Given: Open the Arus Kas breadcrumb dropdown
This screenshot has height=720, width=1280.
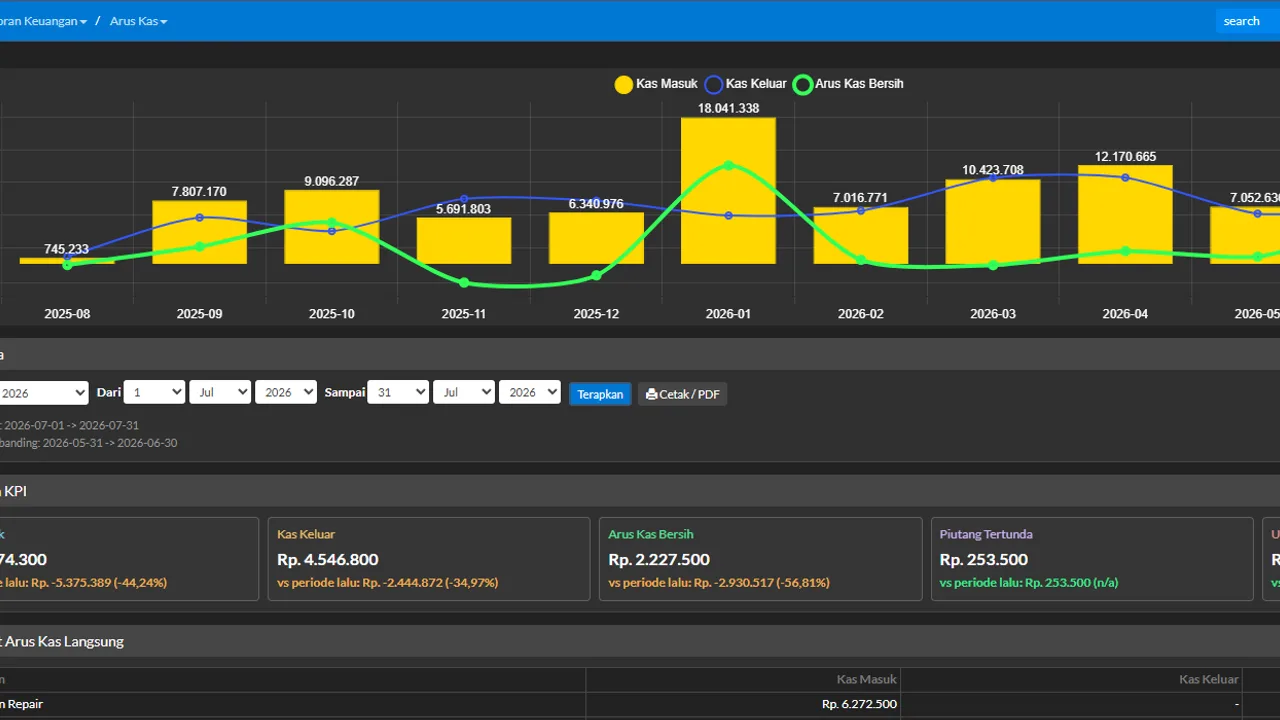Looking at the screenshot, I should [138, 21].
